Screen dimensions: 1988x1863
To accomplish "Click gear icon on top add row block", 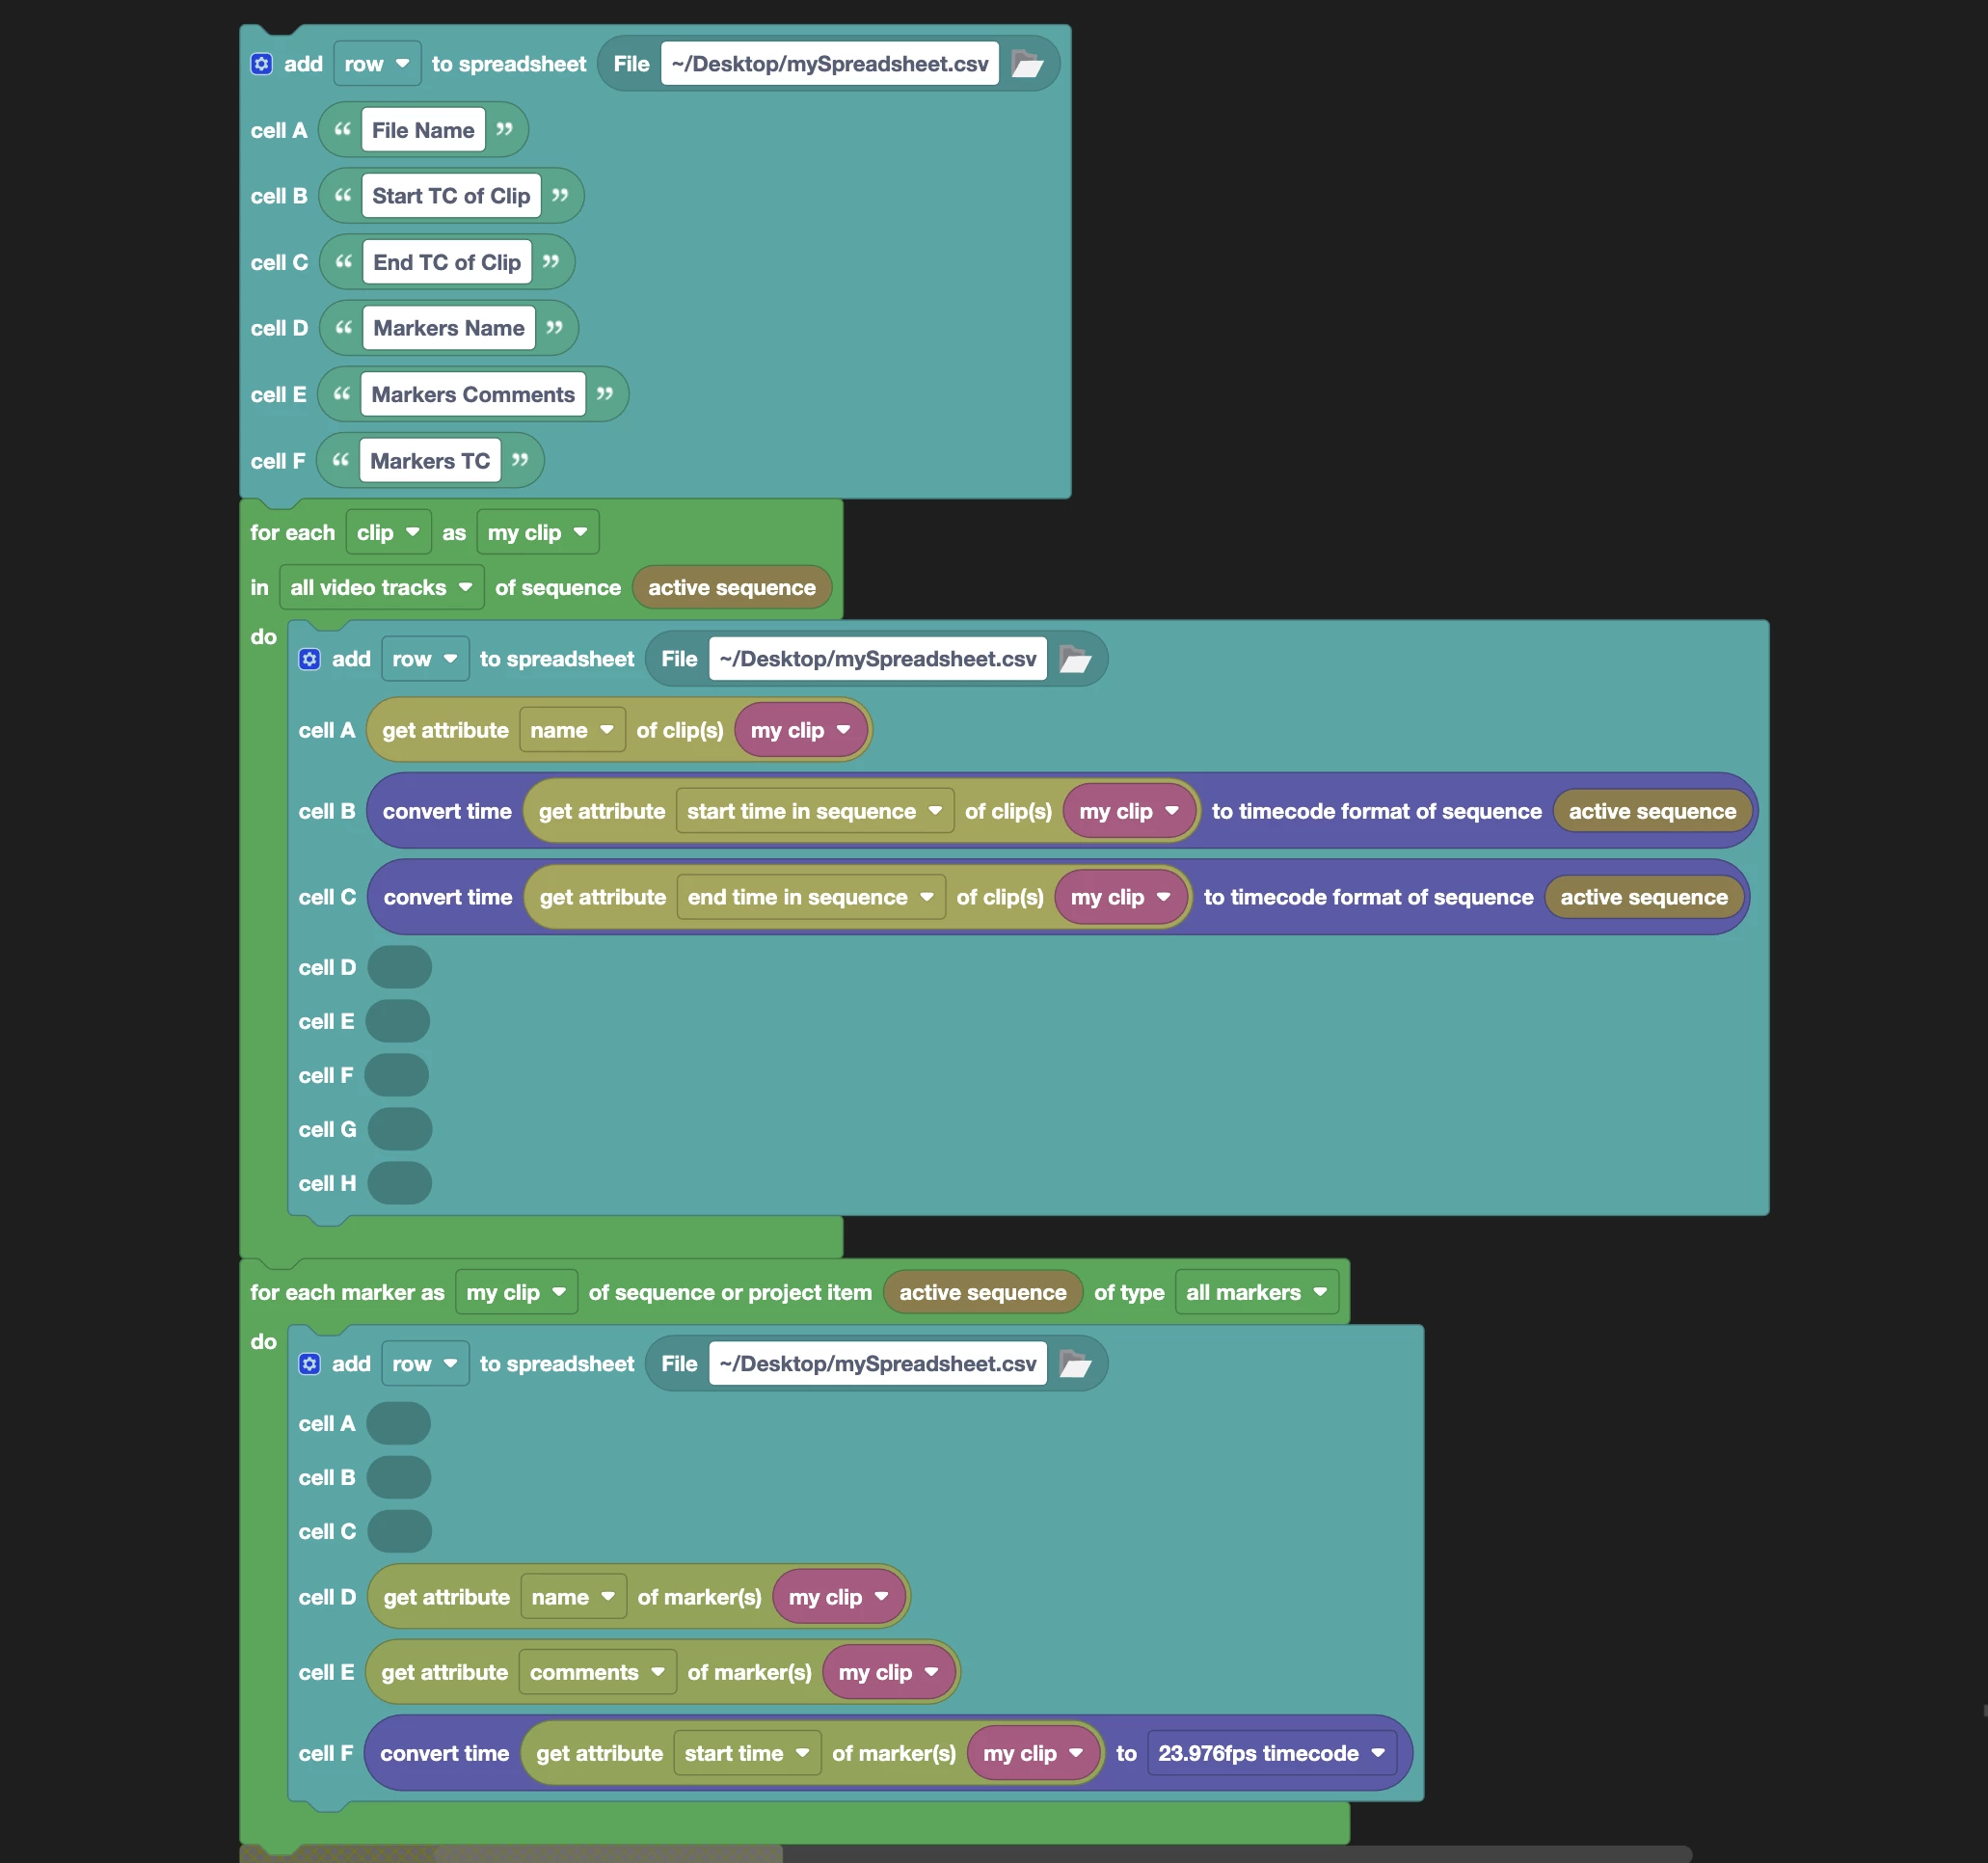I will coord(261,64).
